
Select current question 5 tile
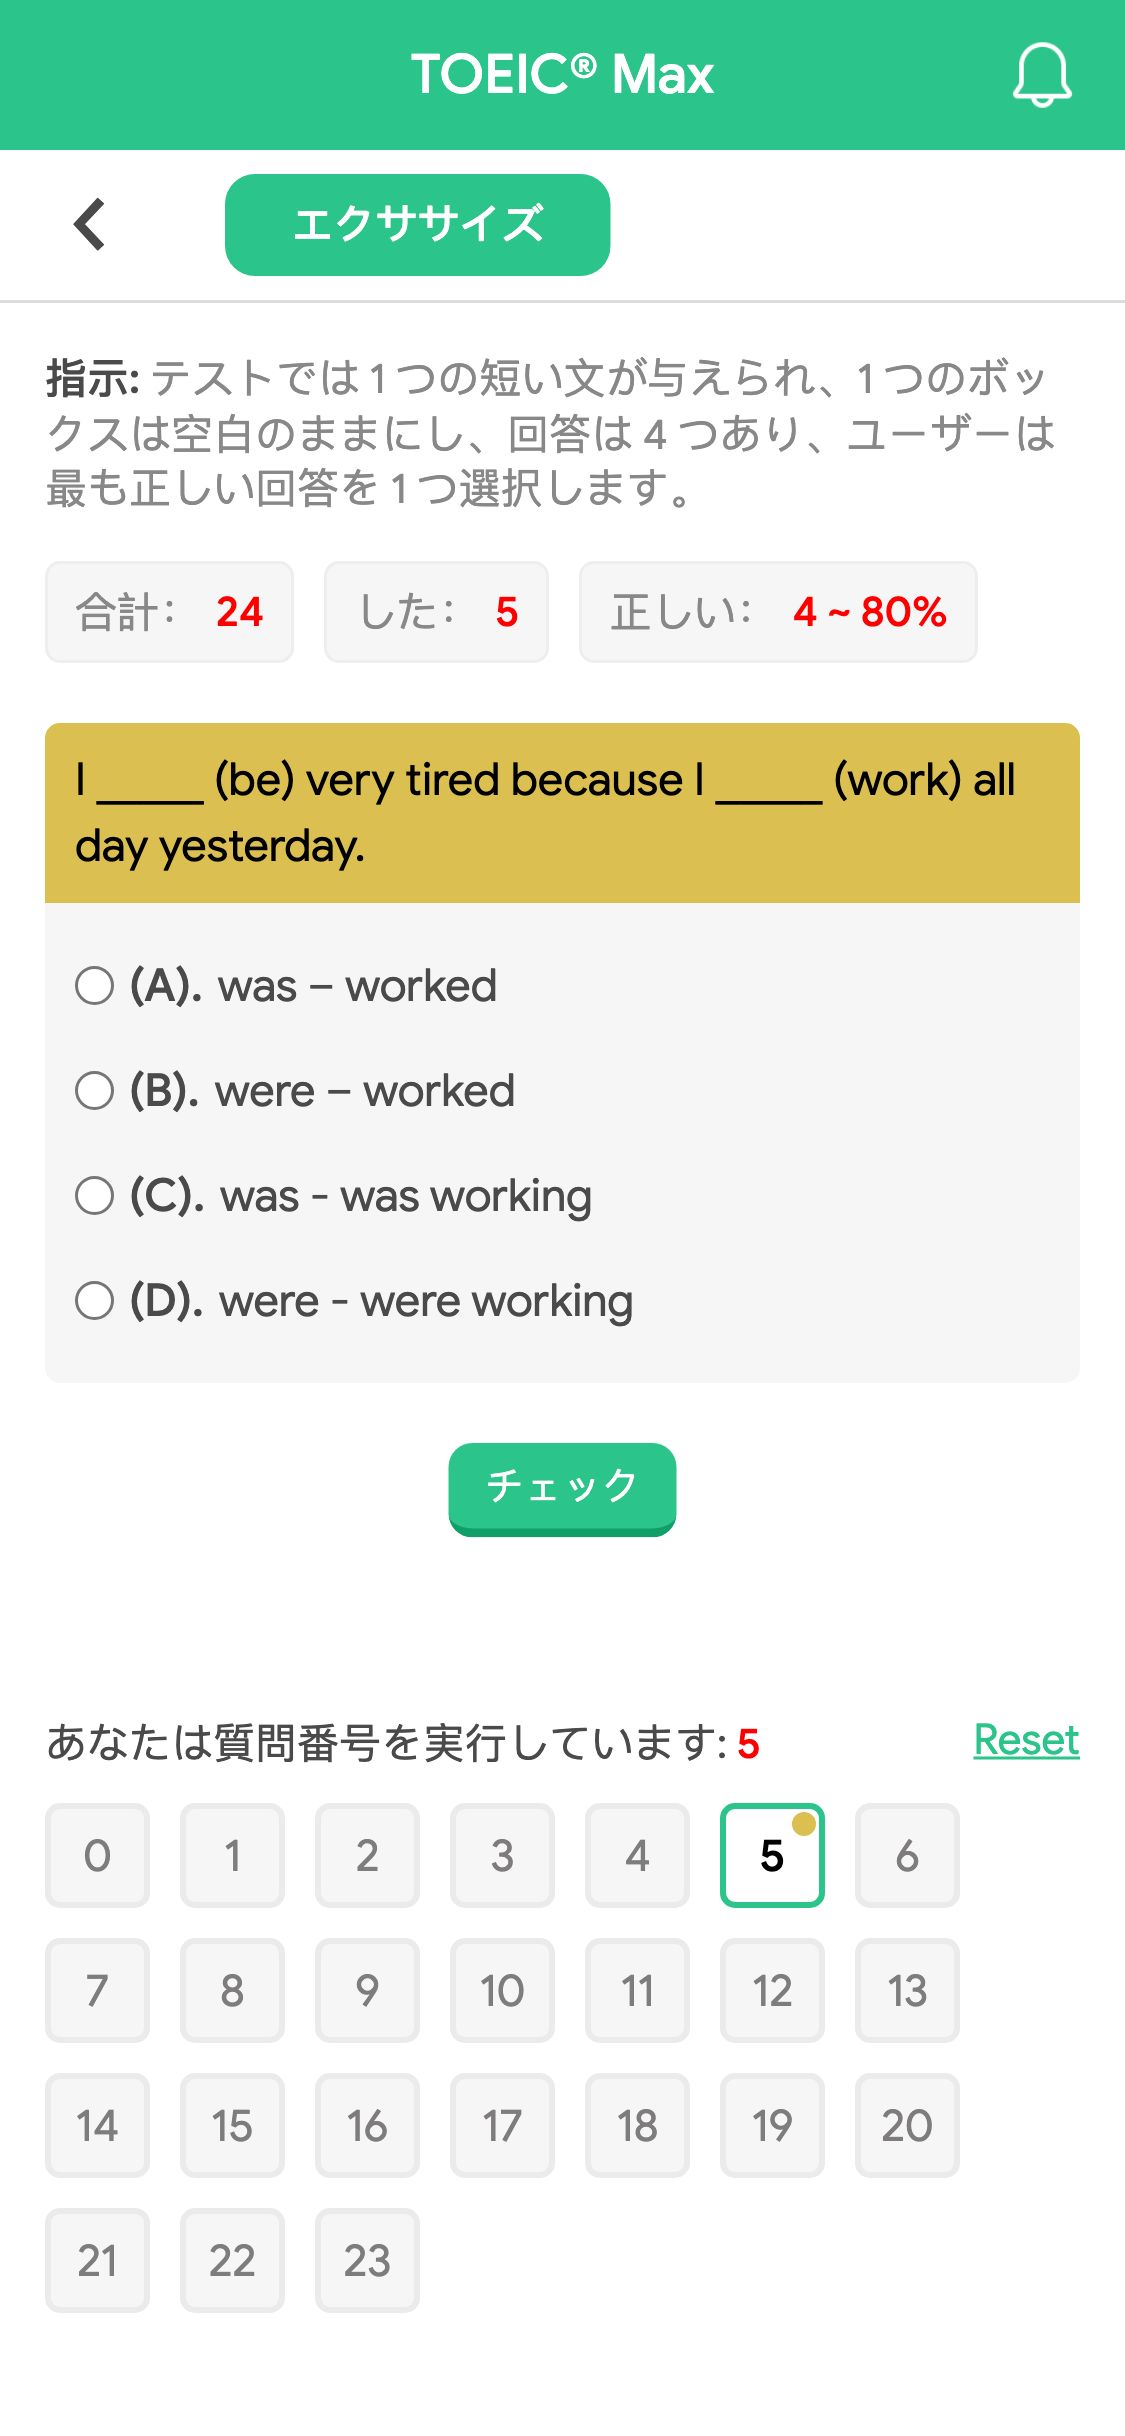[x=772, y=1855]
